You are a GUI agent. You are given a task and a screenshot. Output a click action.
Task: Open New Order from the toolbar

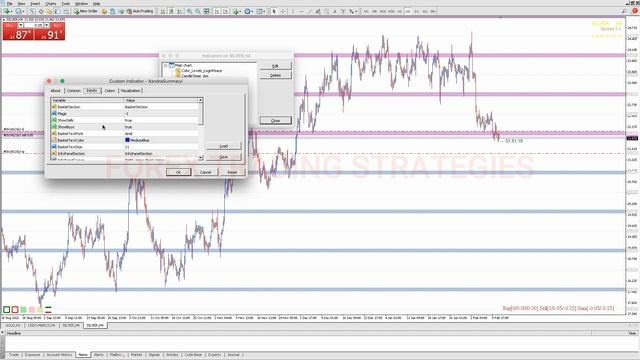tap(86, 11)
